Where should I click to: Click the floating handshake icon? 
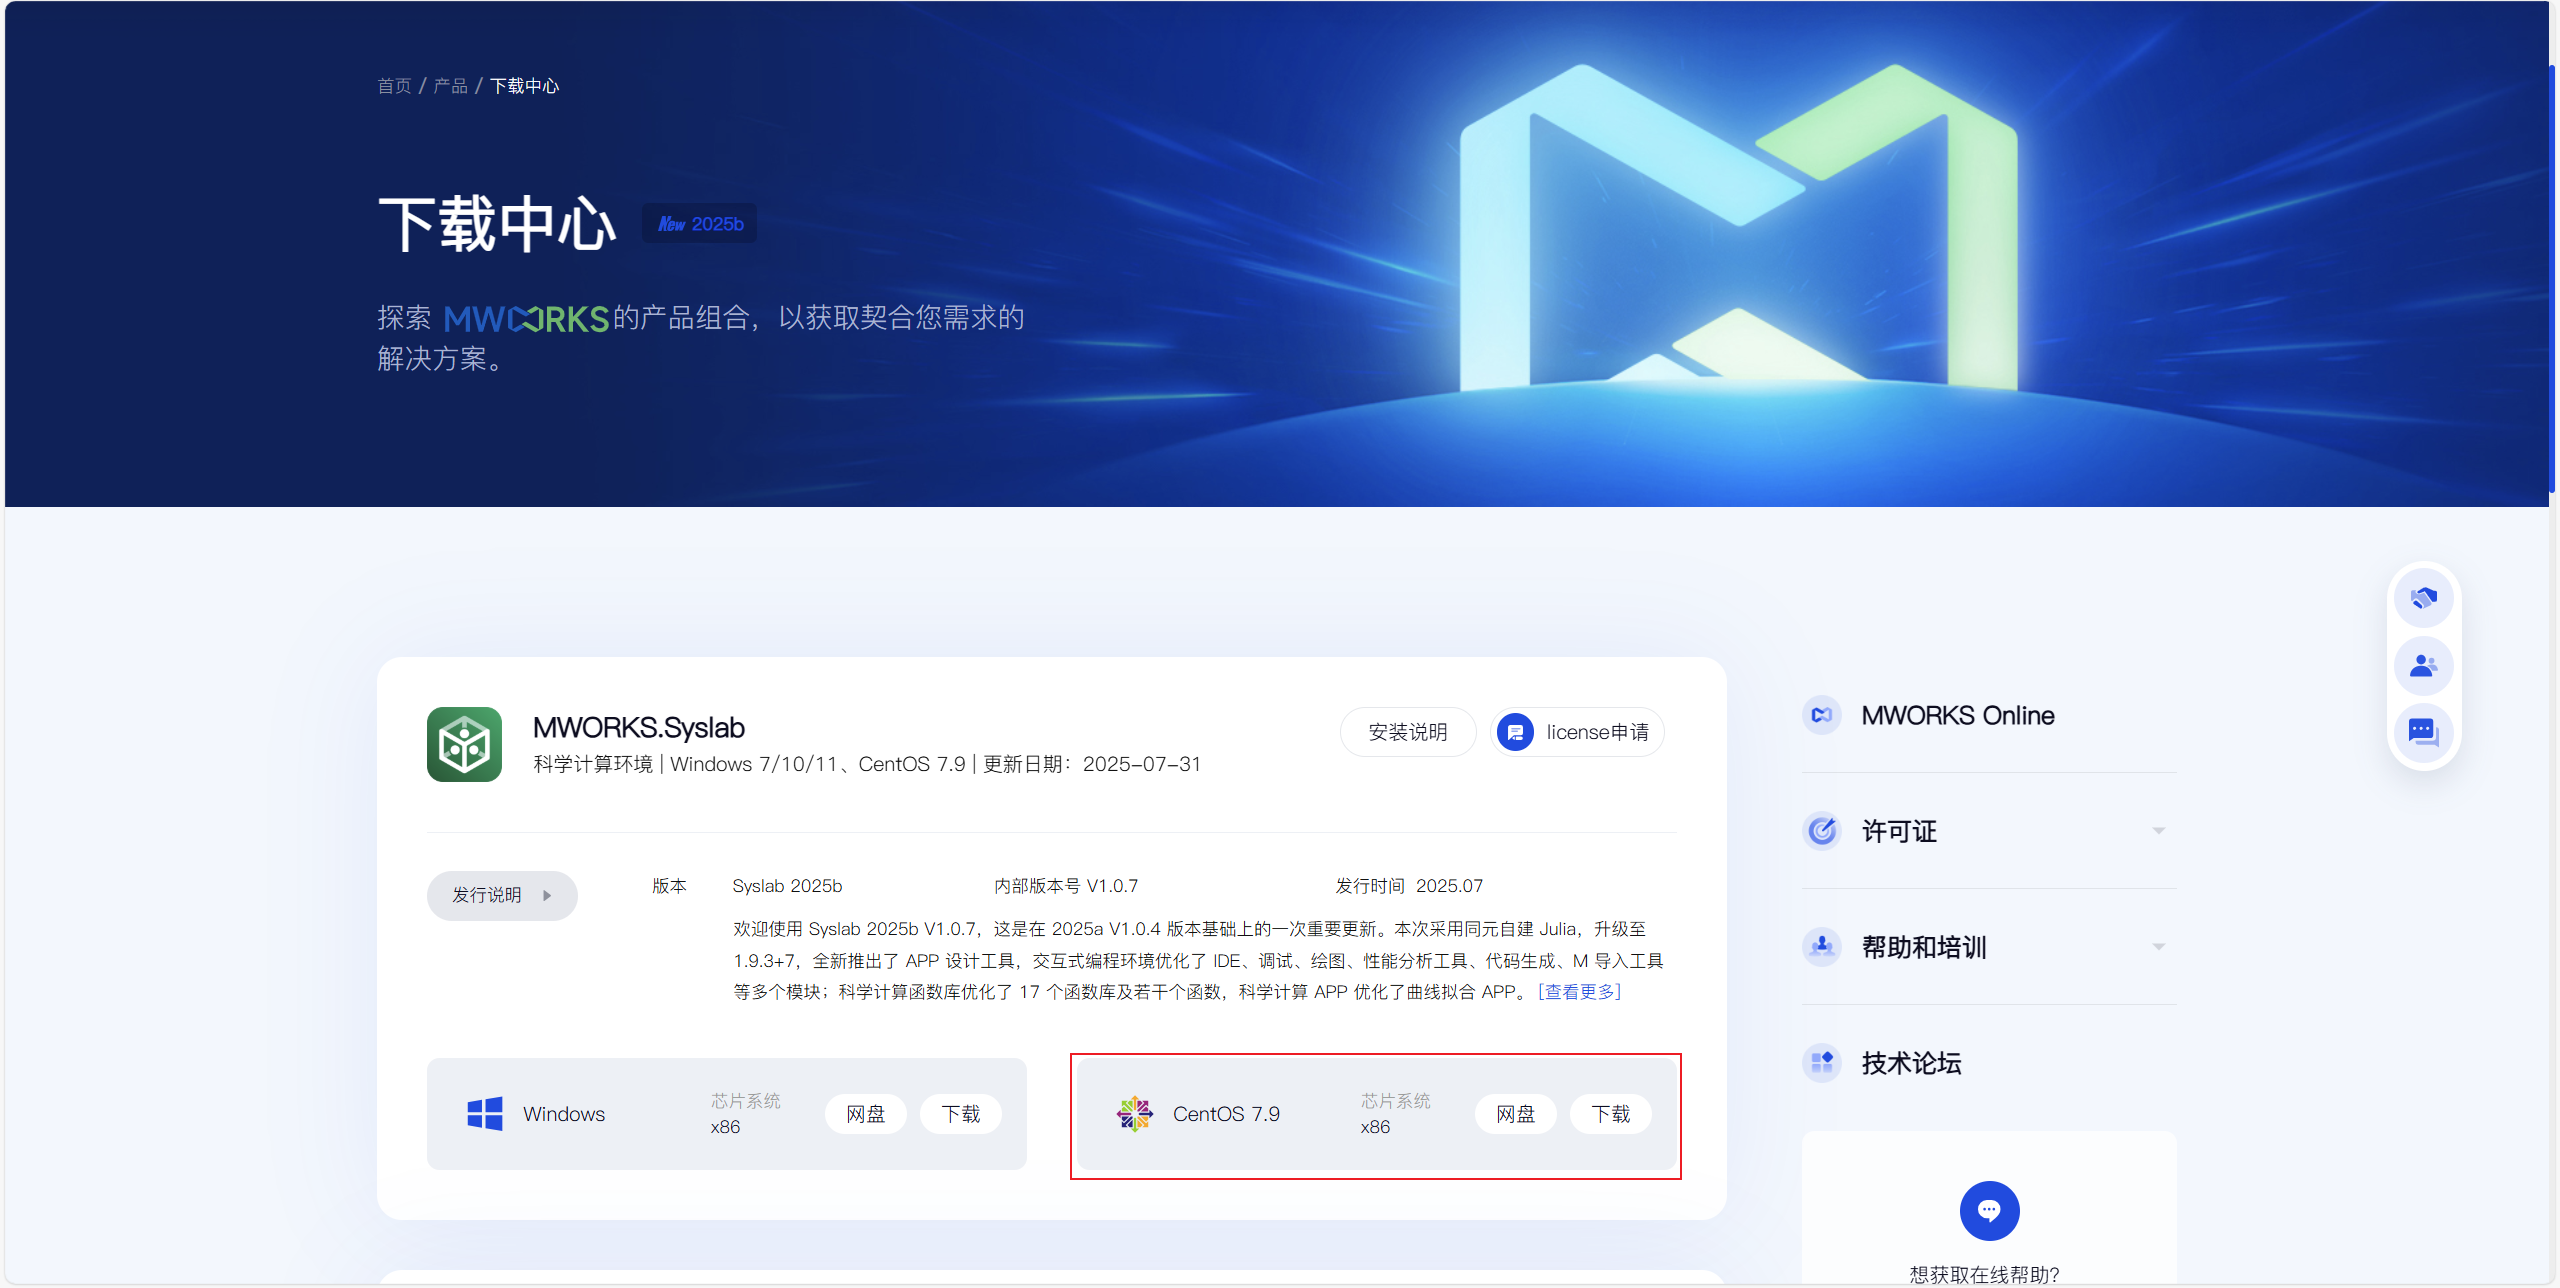(x=2423, y=598)
